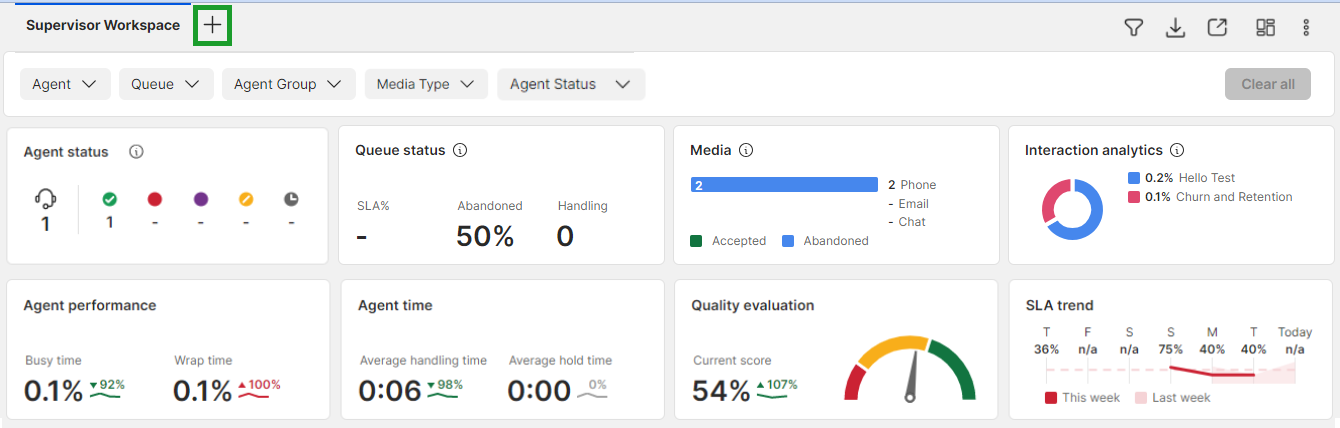The image size is (1340, 428).
Task: Click the Wrap time red trend sparkline
Action: pos(255,396)
